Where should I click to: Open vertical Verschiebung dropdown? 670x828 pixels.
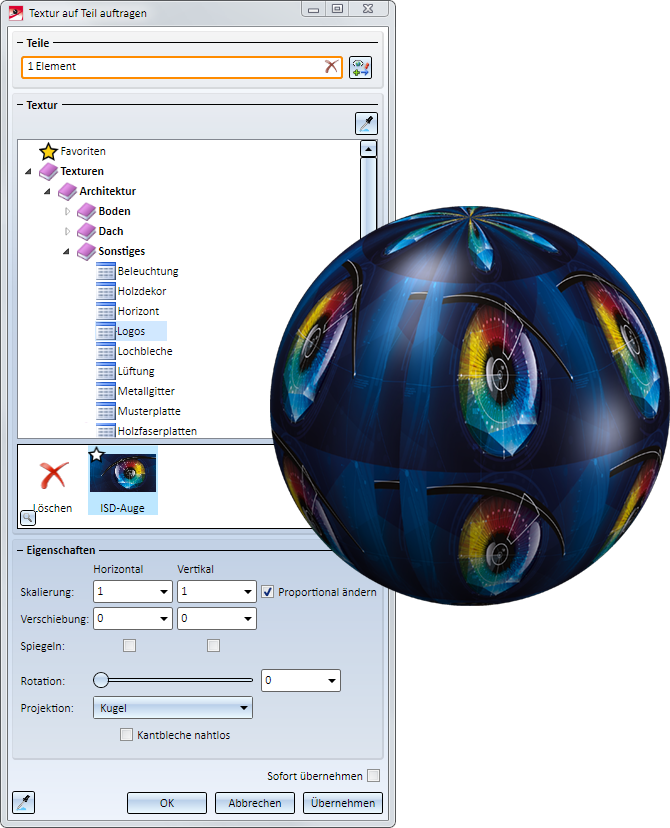click(248, 619)
